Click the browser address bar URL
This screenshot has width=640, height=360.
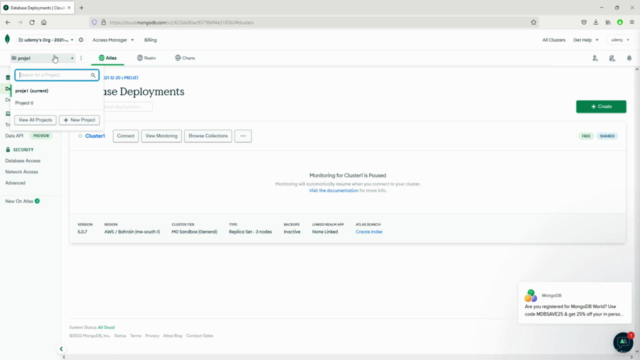coord(182,22)
